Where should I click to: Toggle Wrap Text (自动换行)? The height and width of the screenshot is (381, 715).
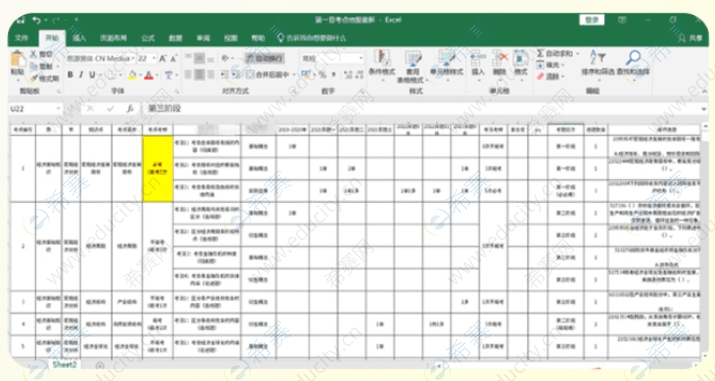tap(265, 58)
